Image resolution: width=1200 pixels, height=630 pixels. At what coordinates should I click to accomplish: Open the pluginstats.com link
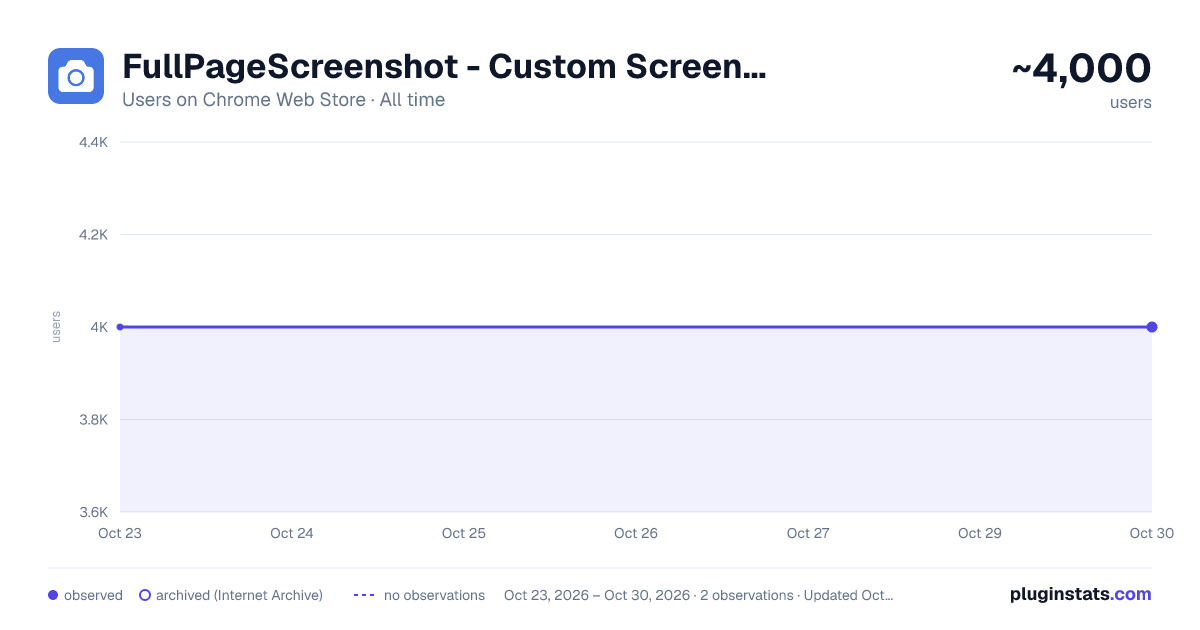[x=1081, y=594]
